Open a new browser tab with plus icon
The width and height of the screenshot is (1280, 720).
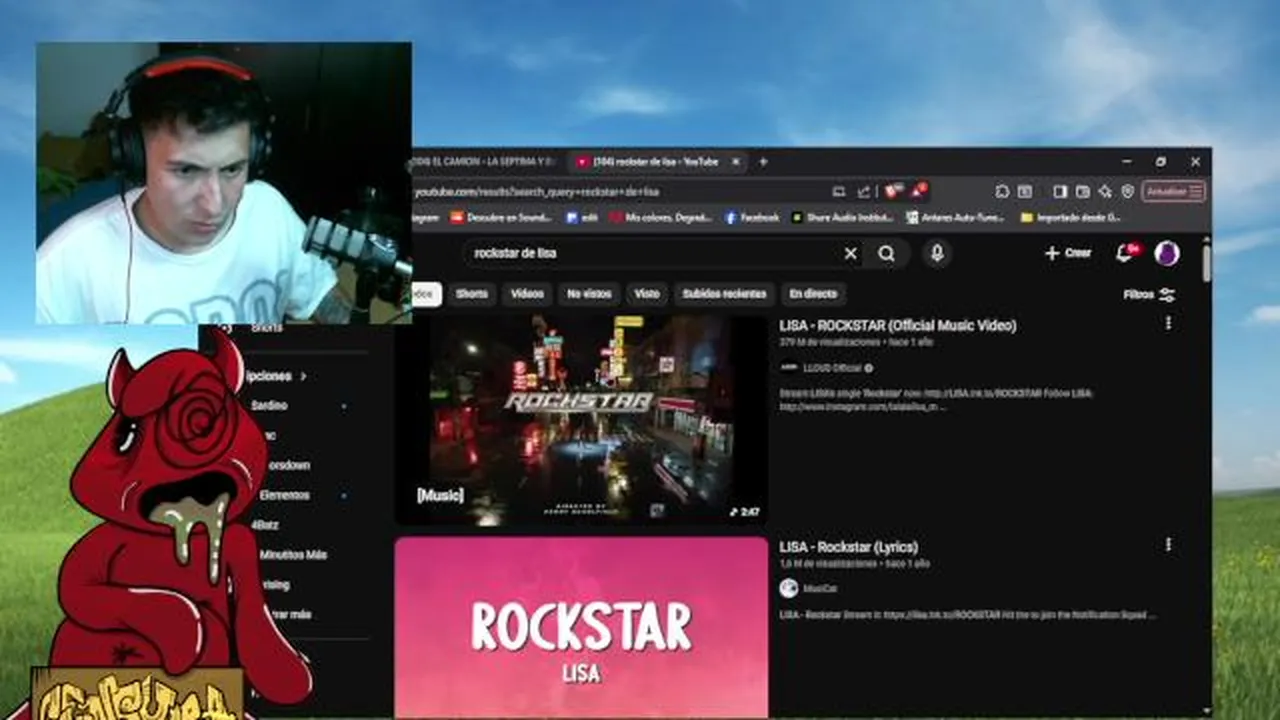tap(763, 161)
